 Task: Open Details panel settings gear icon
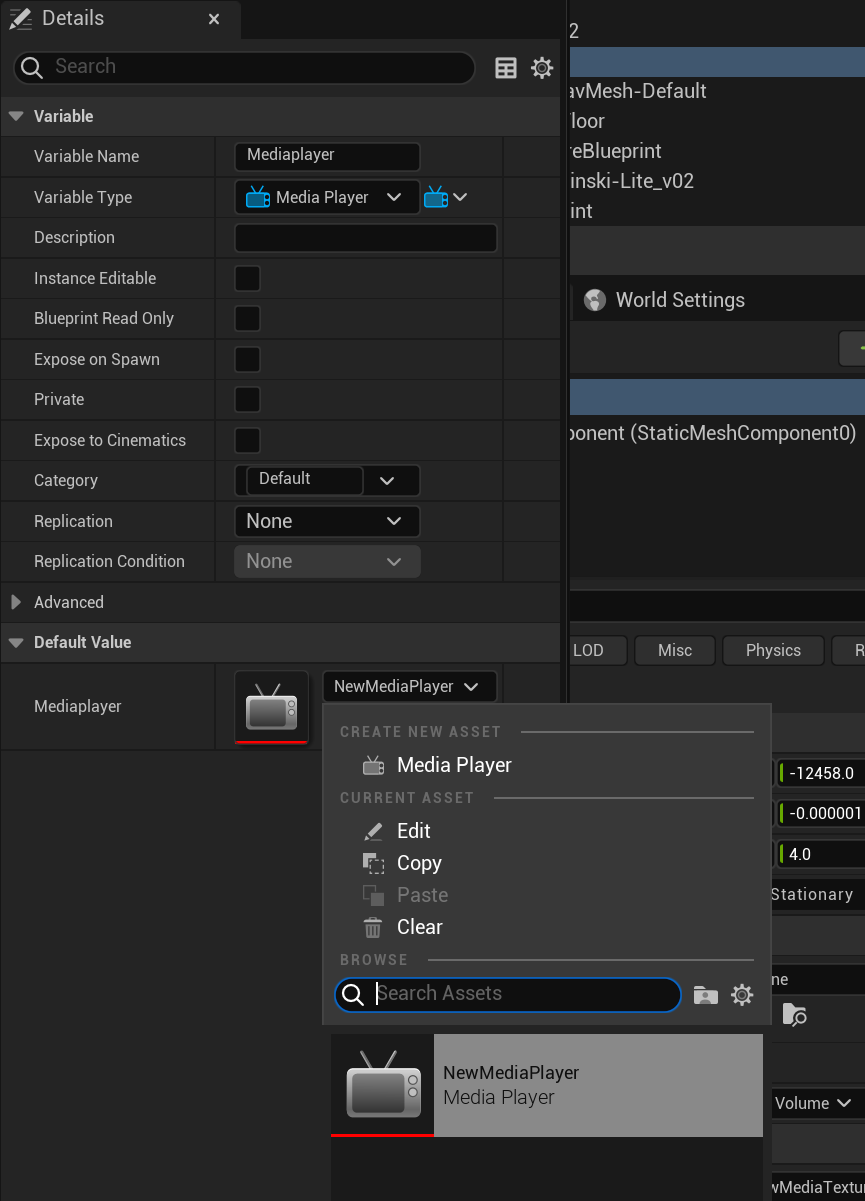(x=542, y=67)
